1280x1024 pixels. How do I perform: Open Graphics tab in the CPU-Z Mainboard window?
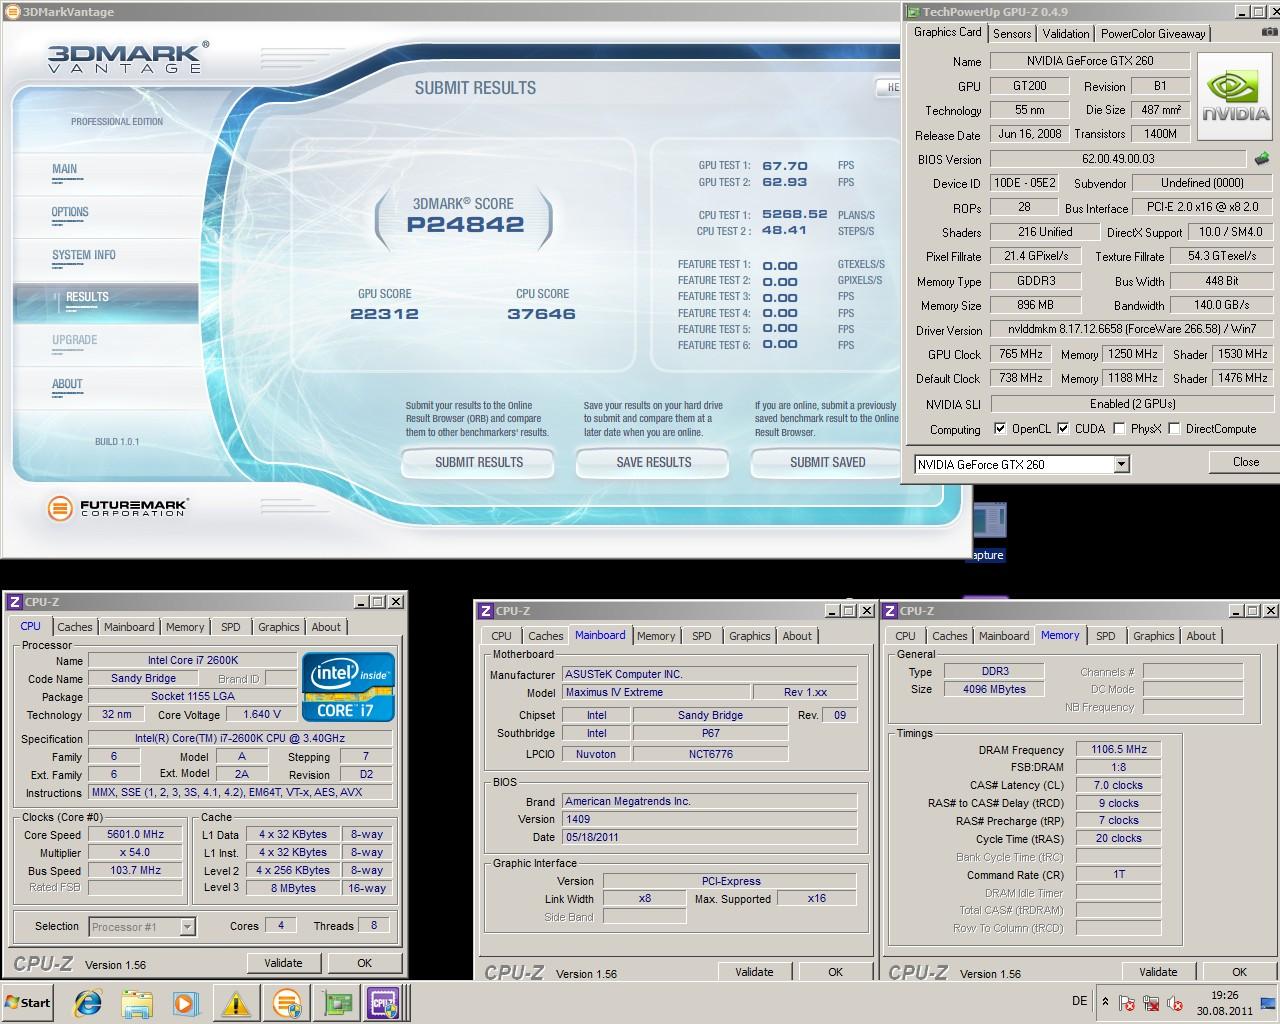pos(750,636)
